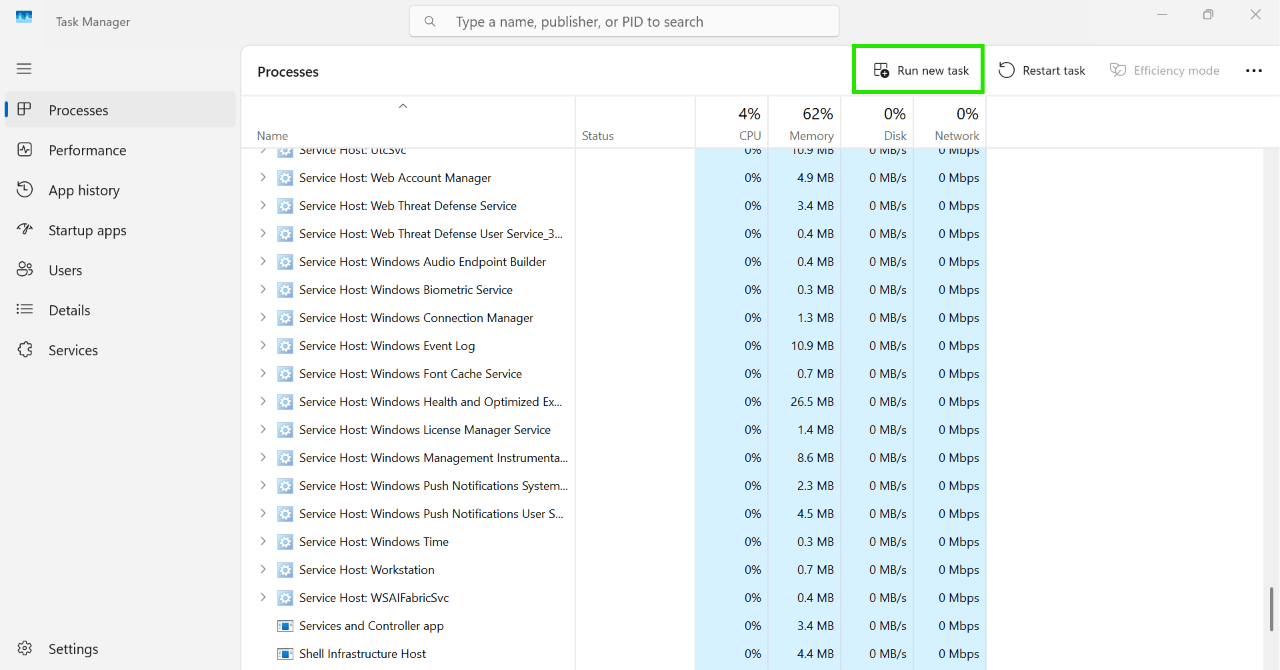Click gear icon of Windows Event Log
The image size is (1280, 670).
(285, 346)
